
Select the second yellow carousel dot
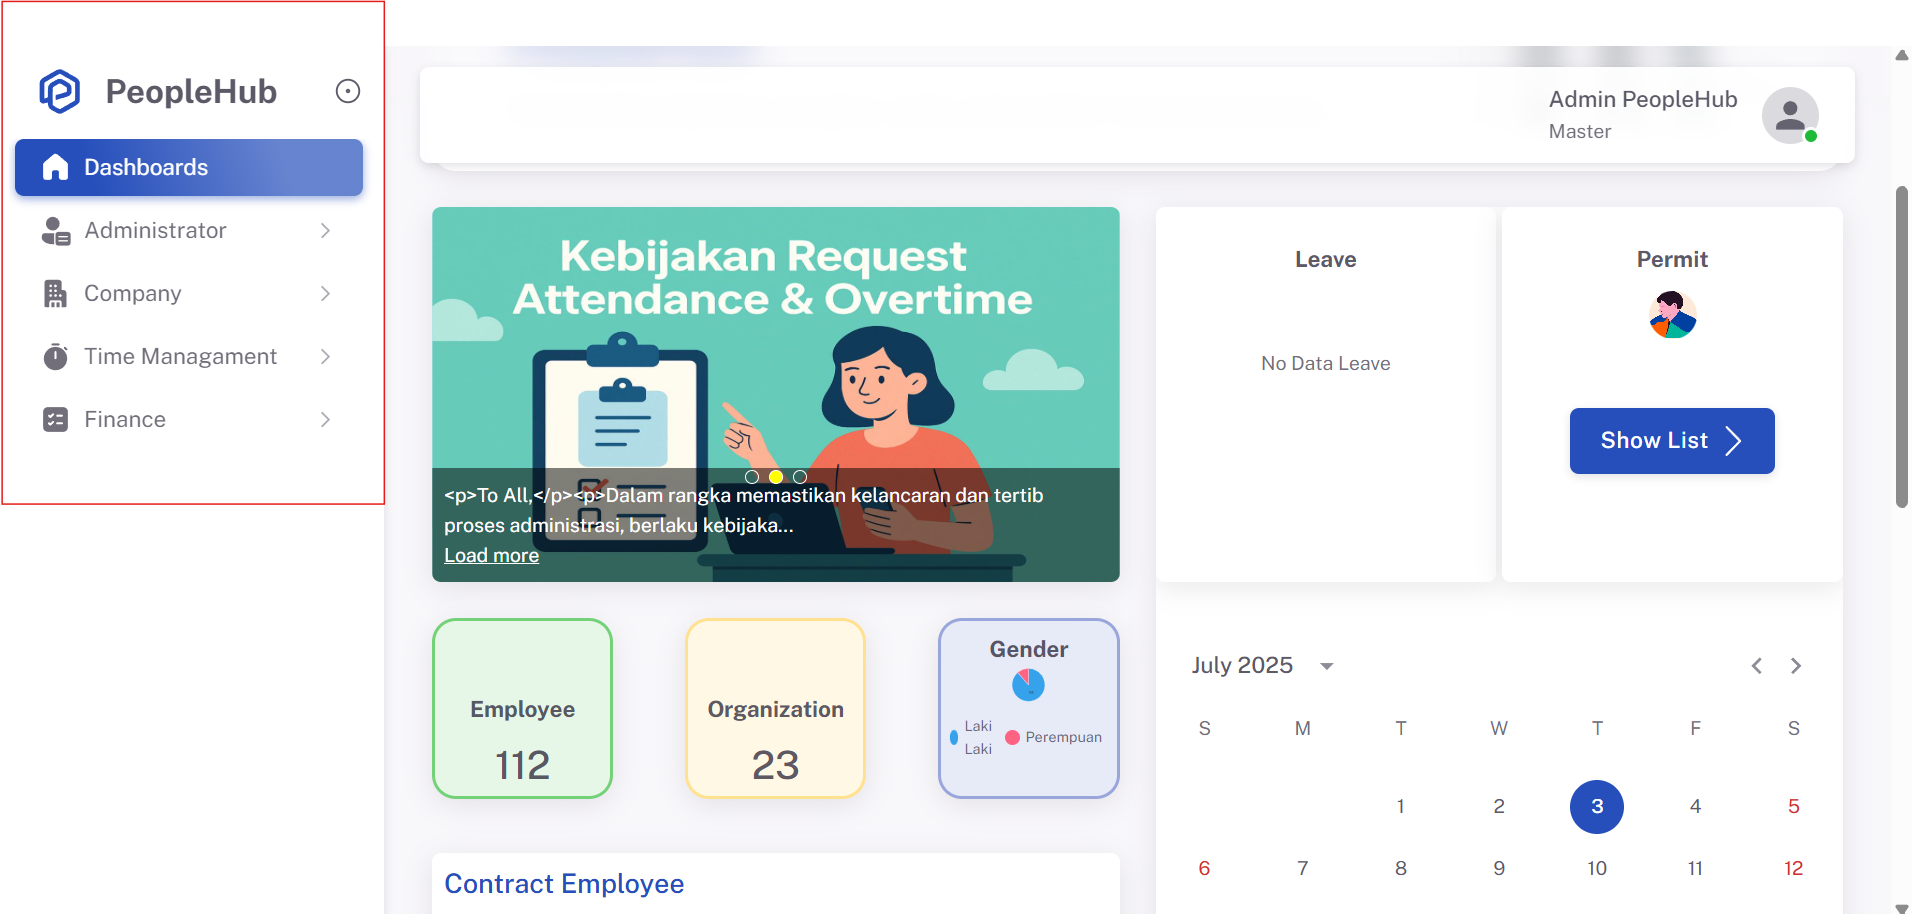[x=776, y=477]
